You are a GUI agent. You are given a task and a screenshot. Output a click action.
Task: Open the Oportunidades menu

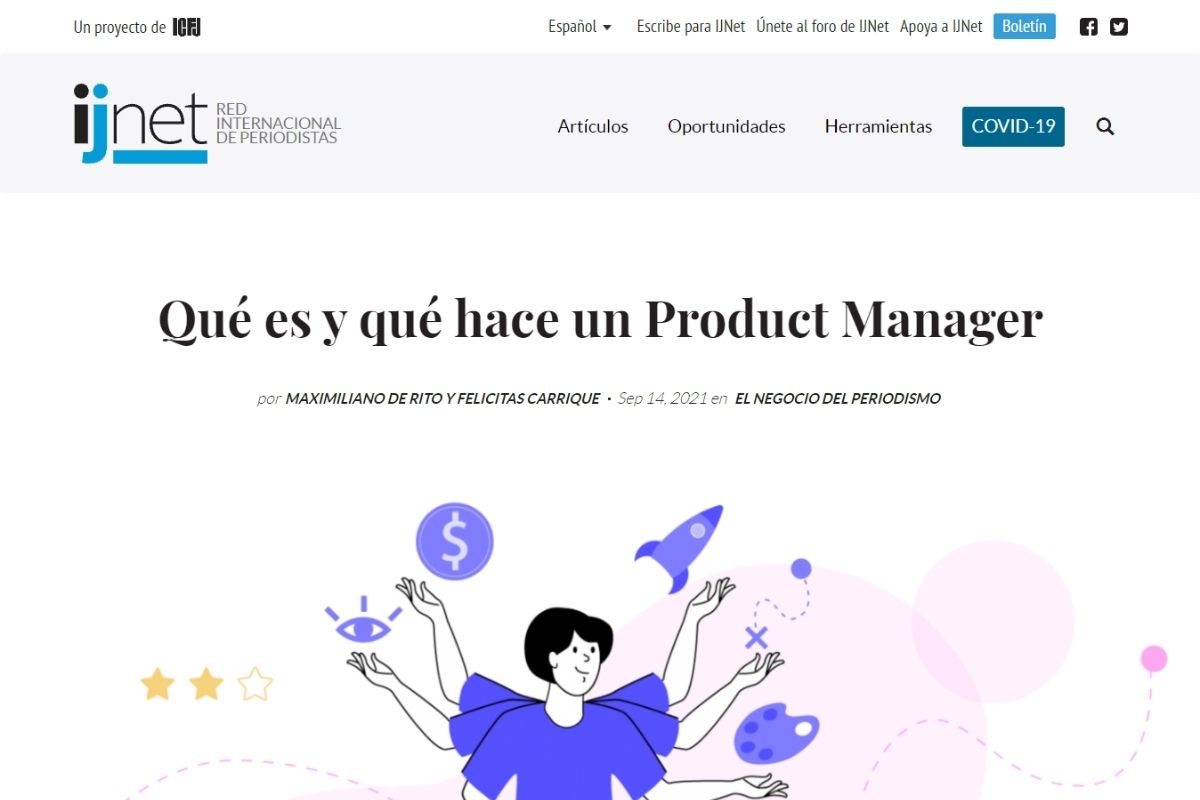pyautogui.click(x=727, y=126)
